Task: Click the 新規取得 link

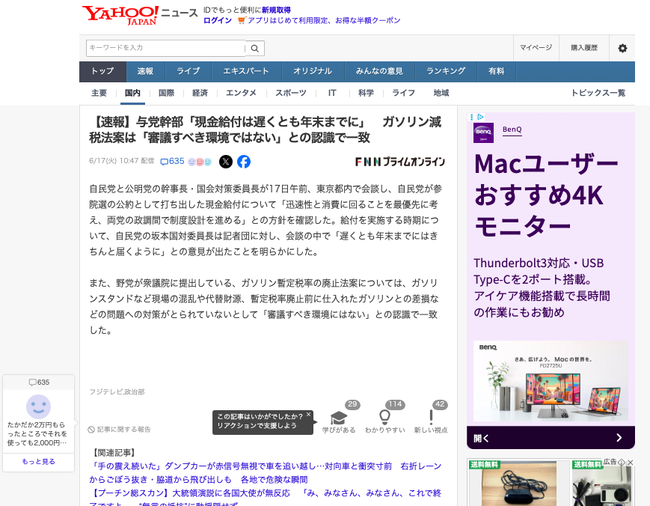Action: coord(276,10)
